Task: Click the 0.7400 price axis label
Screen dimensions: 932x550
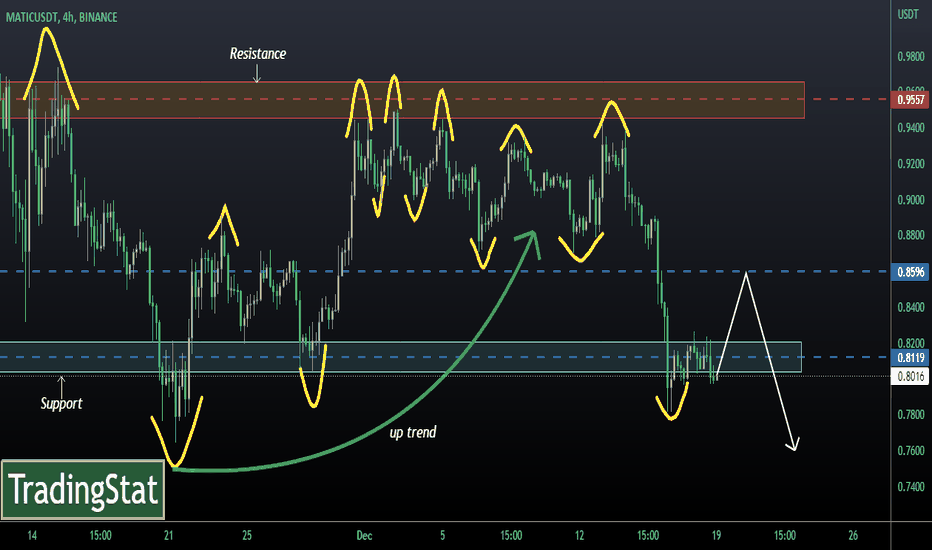Action: (911, 487)
